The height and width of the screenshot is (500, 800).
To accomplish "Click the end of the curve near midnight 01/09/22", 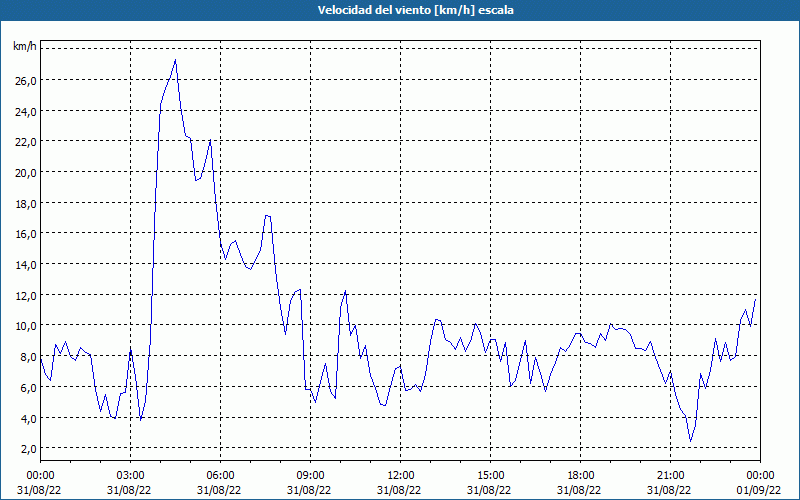I will pos(755,300).
